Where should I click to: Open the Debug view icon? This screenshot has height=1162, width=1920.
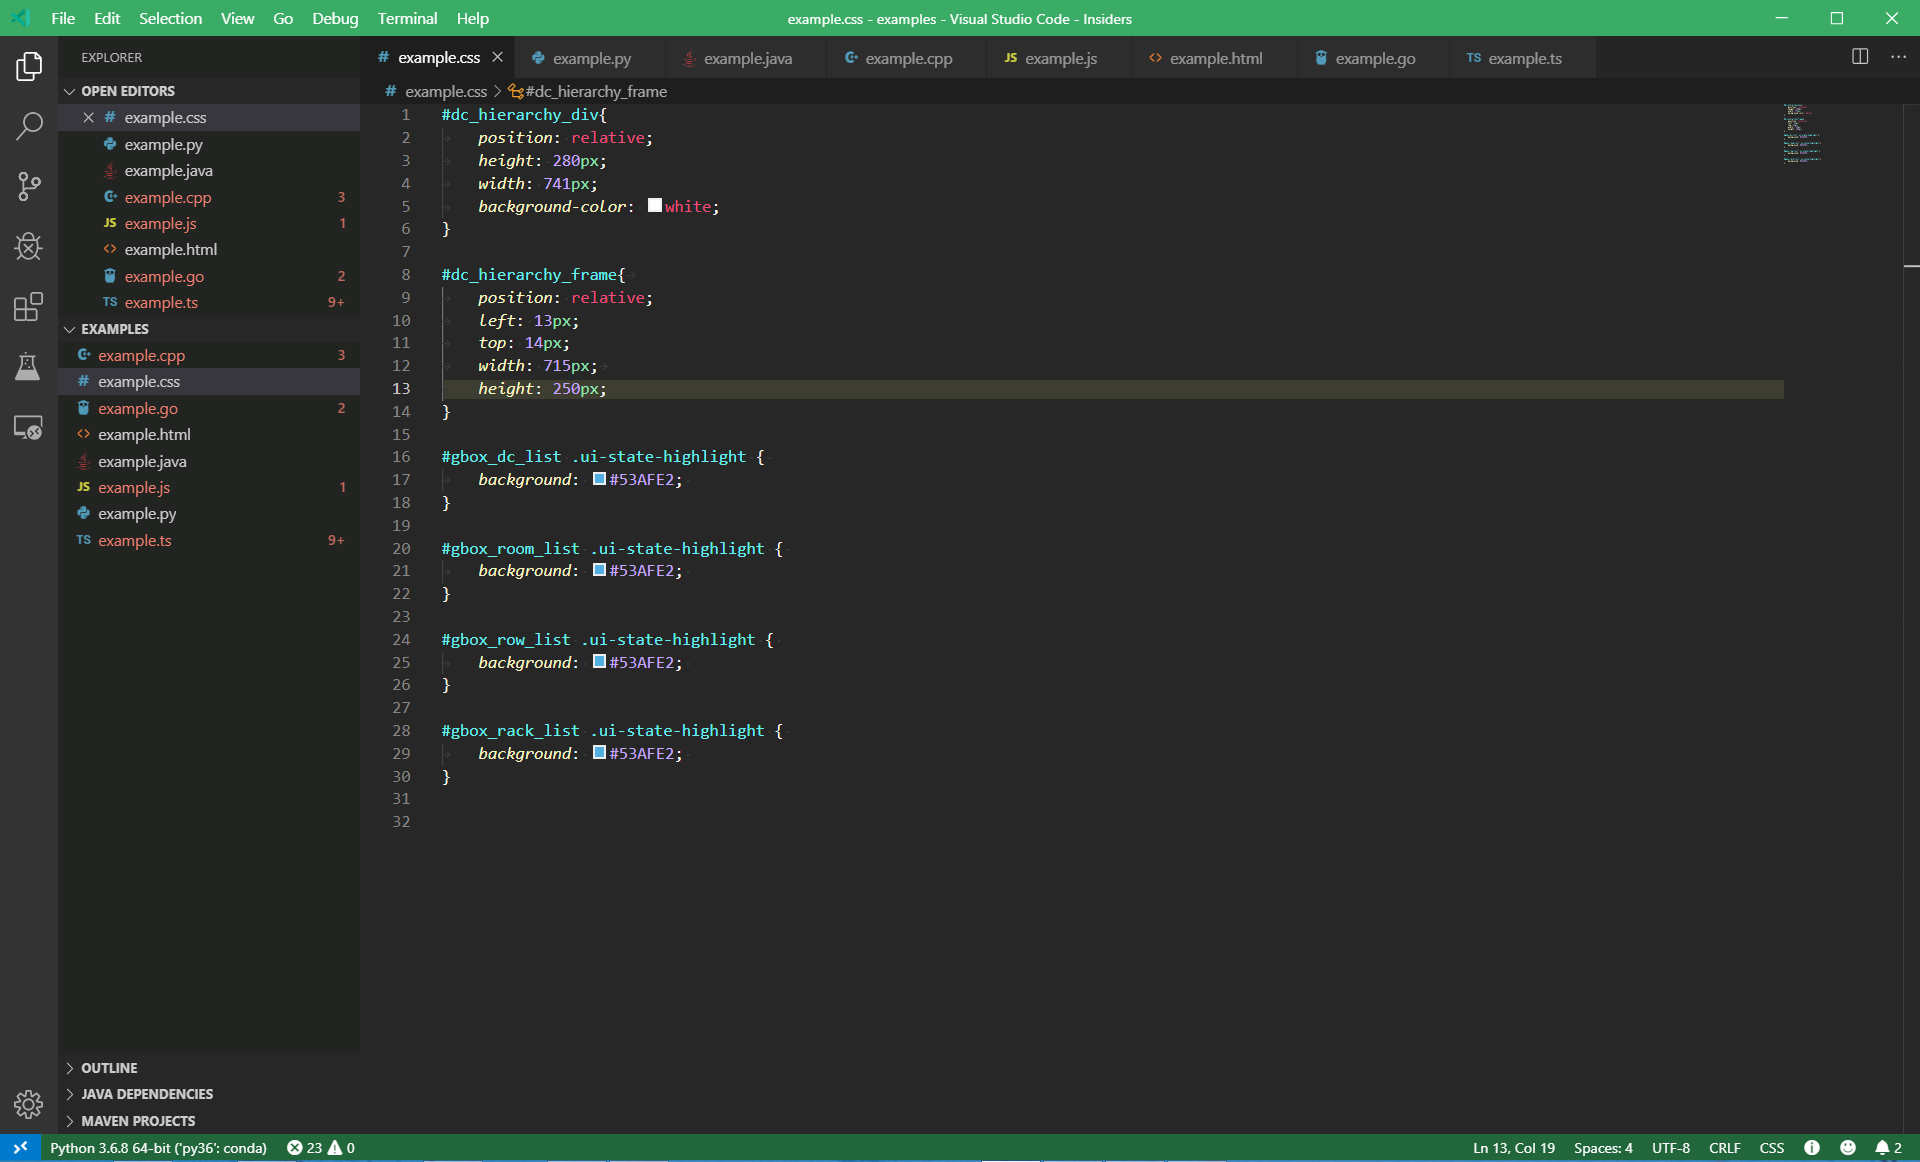click(29, 246)
